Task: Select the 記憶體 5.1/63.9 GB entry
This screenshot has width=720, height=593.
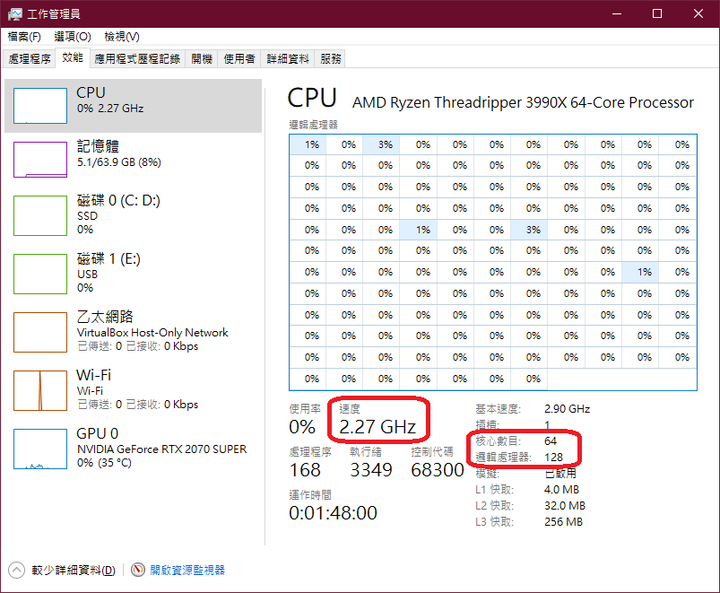Action: [x=133, y=159]
